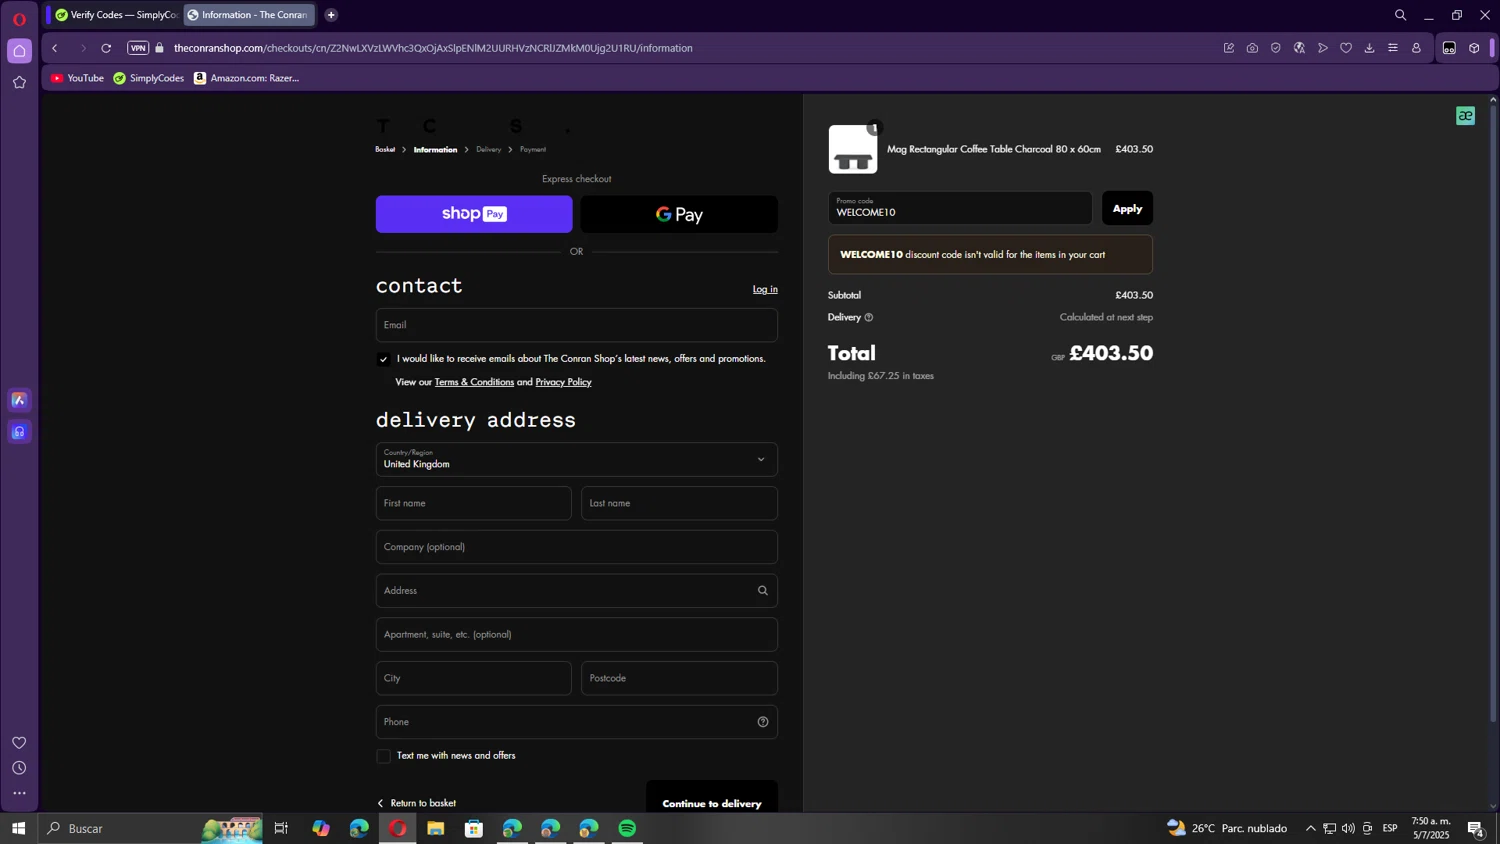The height and width of the screenshot is (844, 1500).
Task: Open the sidebar home icon
Action: [x=19, y=51]
